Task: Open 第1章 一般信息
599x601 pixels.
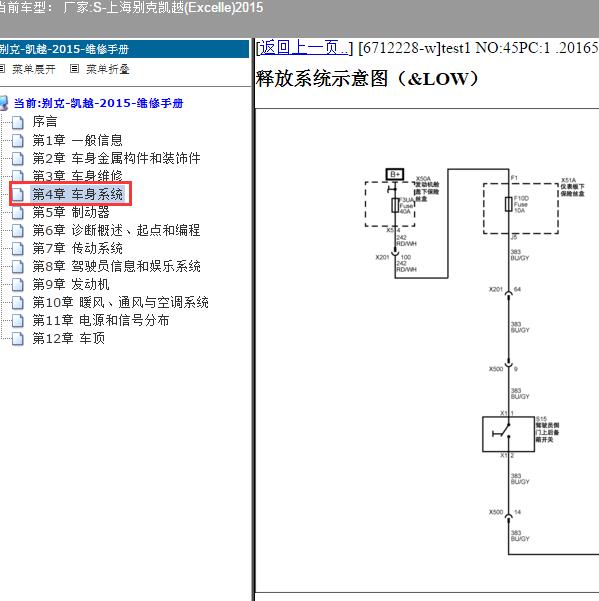Action: coord(77,140)
